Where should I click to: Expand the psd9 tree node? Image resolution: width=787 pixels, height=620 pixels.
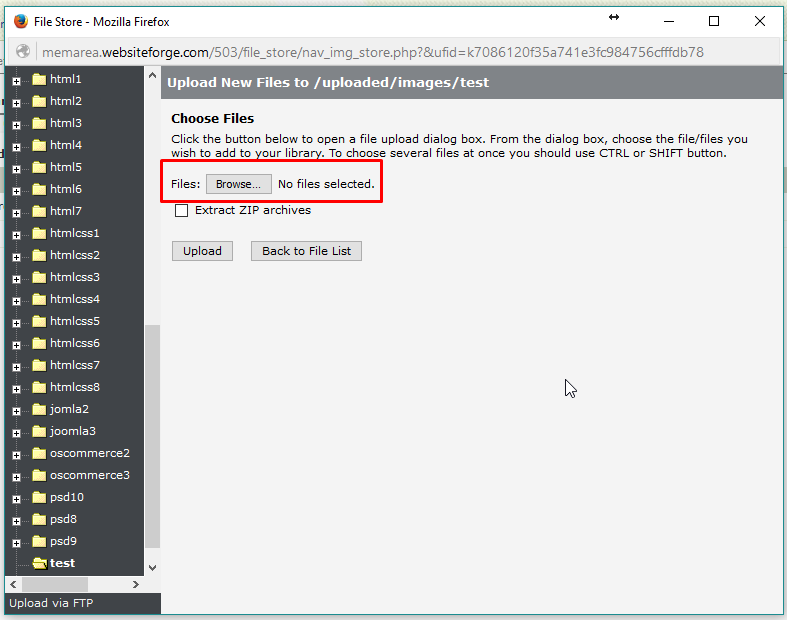click(x=17, y=544)
